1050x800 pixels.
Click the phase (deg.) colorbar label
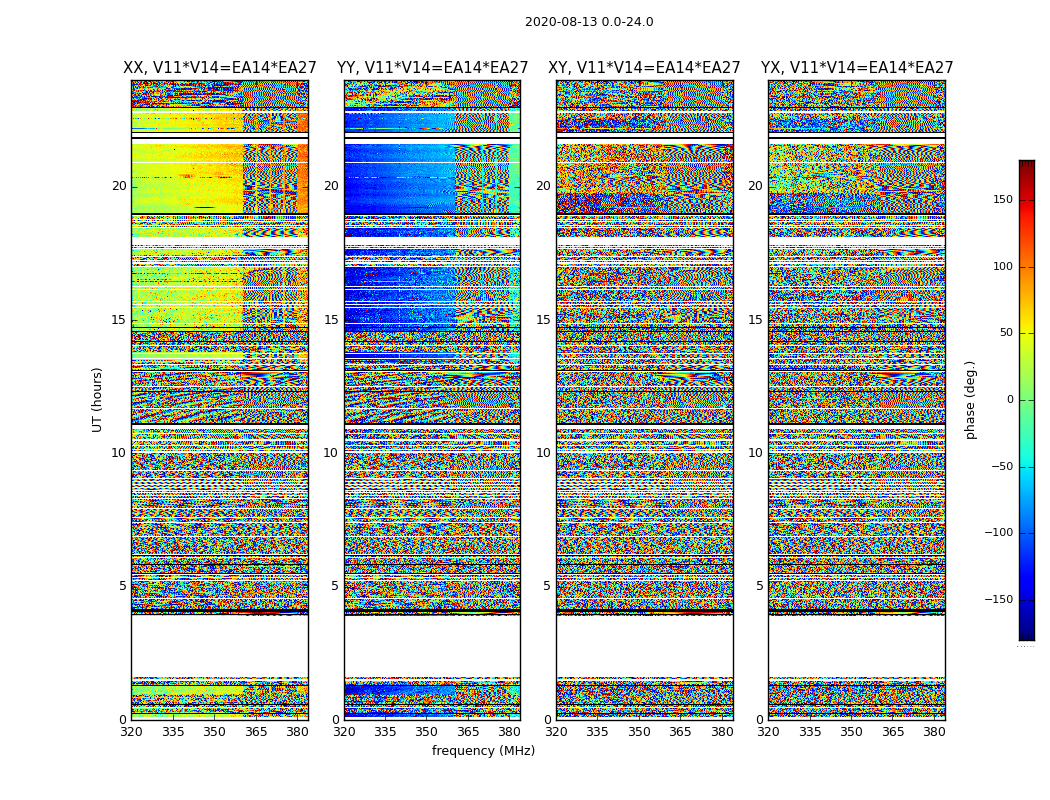click(x=970, y=399)
